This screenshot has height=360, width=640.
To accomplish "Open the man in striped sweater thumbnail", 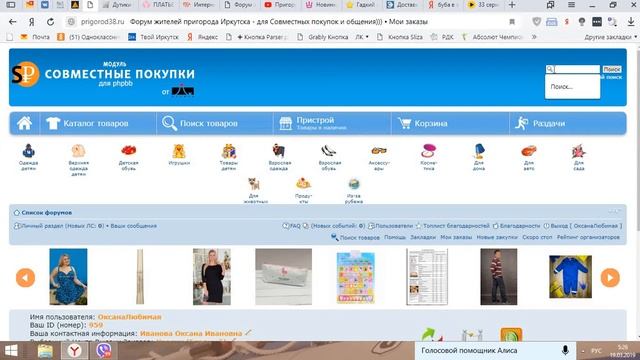I will pyautogui.click(x=498, y=277).
